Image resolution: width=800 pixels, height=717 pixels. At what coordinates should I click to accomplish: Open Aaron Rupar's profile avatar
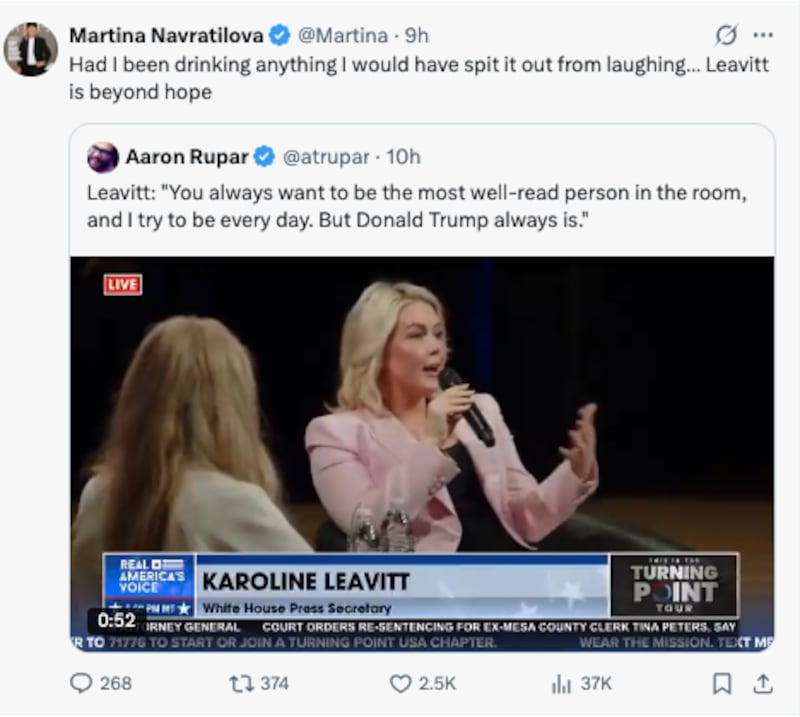click(104, 155)
